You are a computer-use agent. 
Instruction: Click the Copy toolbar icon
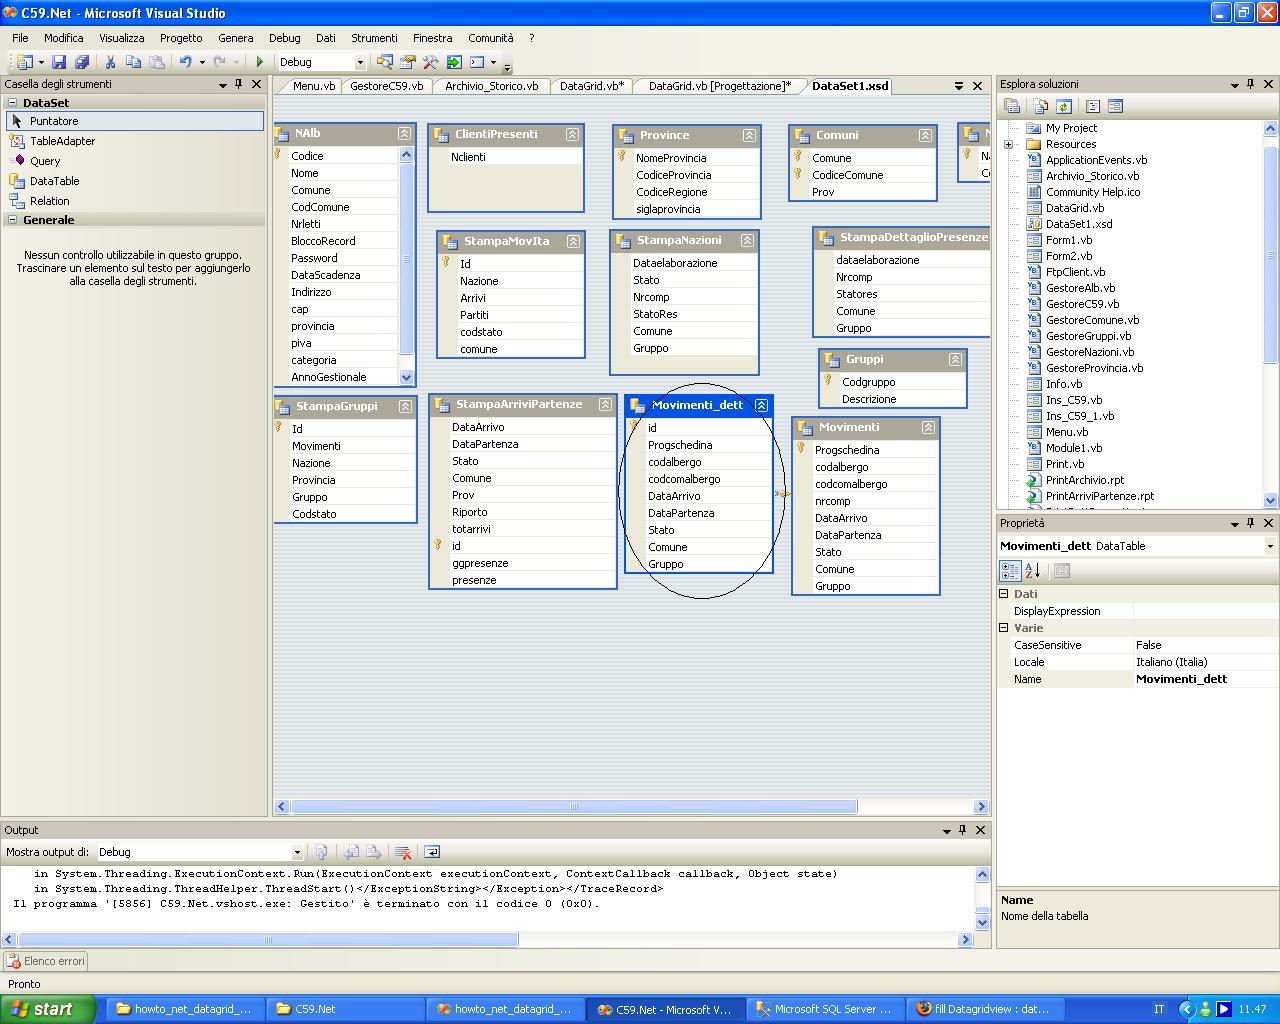pyautogui.click(x=133, y=62)
